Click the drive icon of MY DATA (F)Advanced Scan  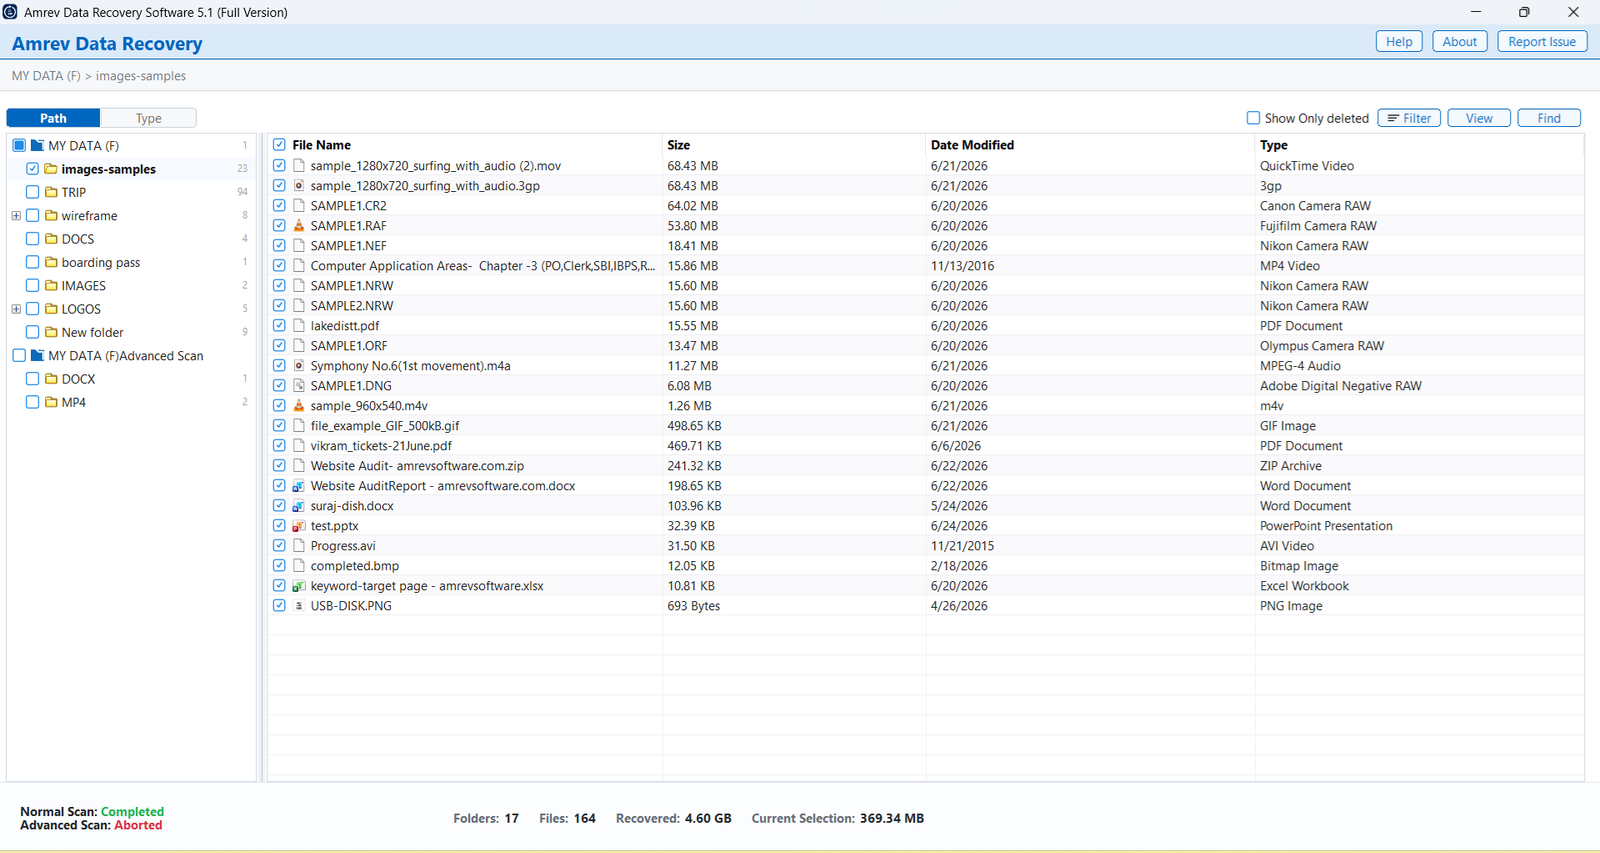pos(37,356)
